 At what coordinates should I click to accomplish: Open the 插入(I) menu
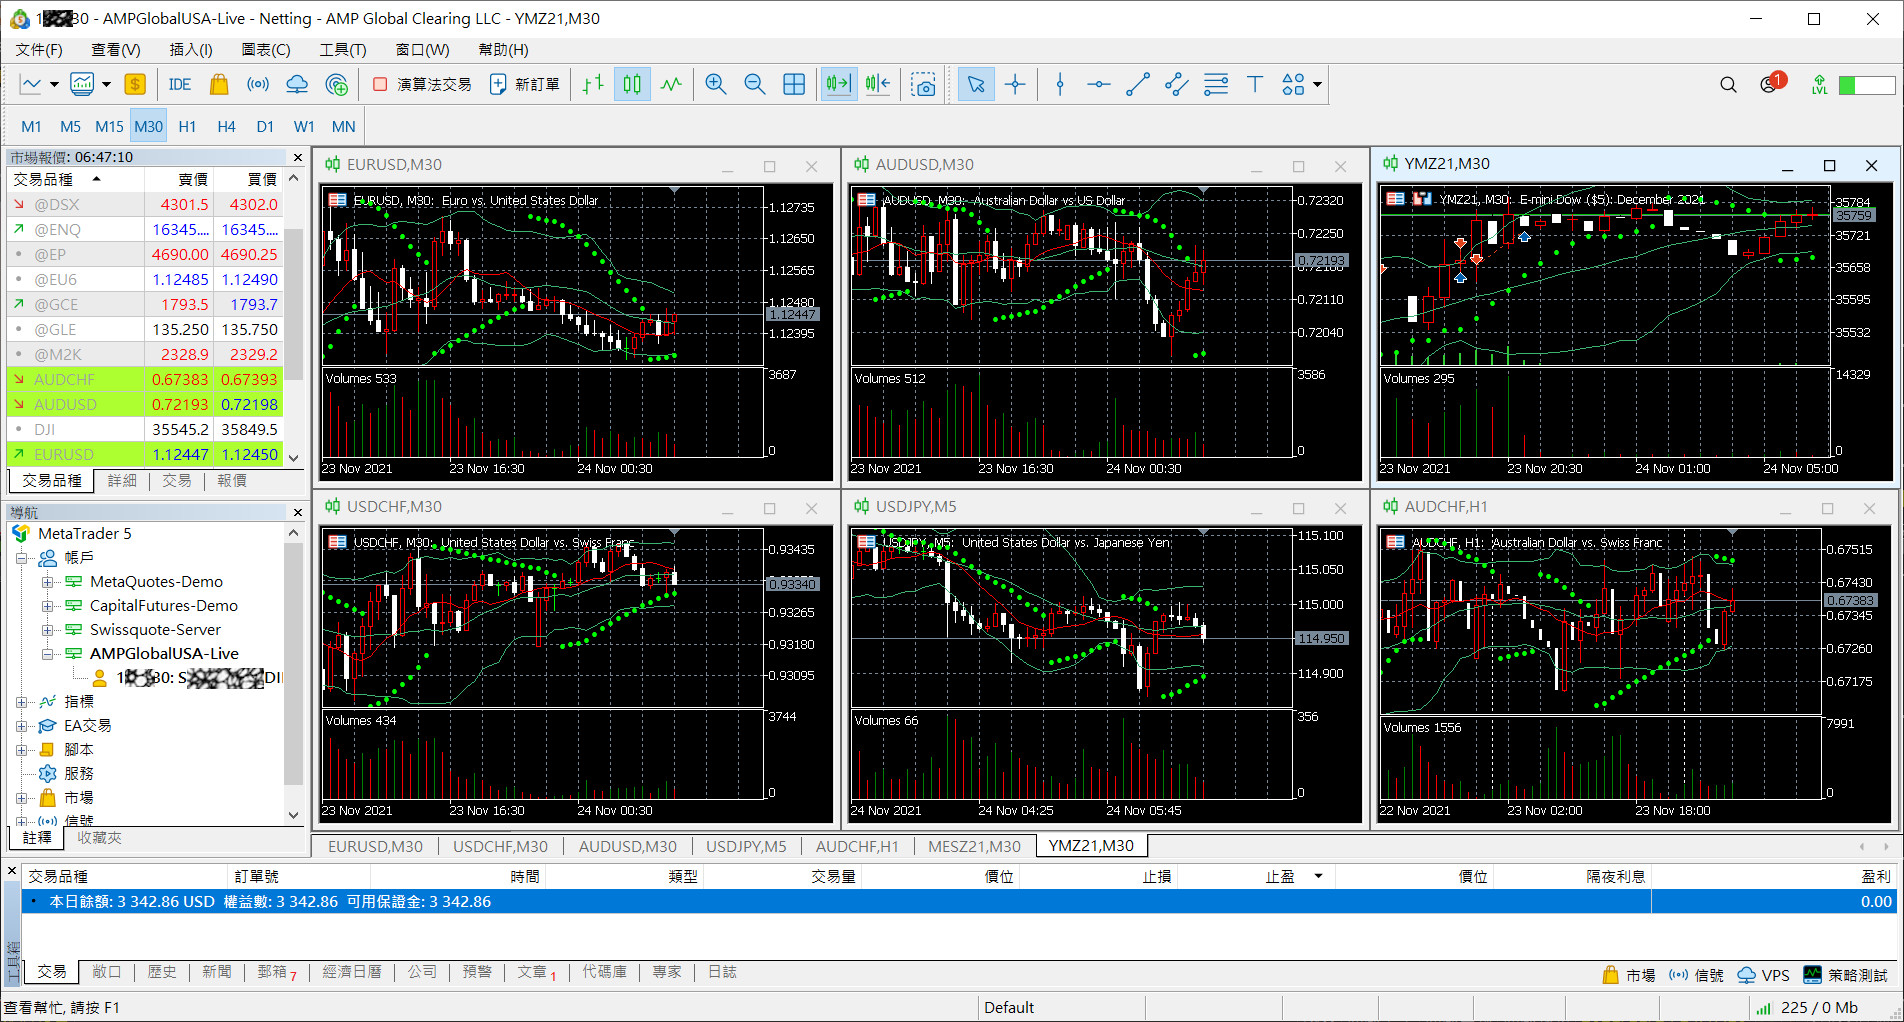(x=191, y=50)
